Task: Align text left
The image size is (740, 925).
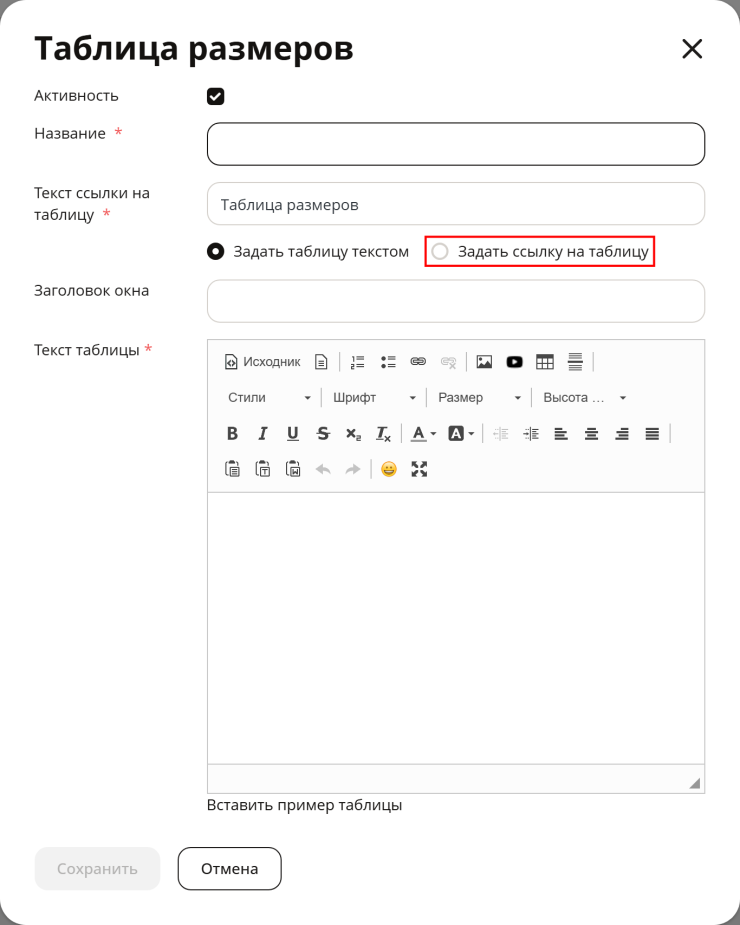Action: point(561,434)
